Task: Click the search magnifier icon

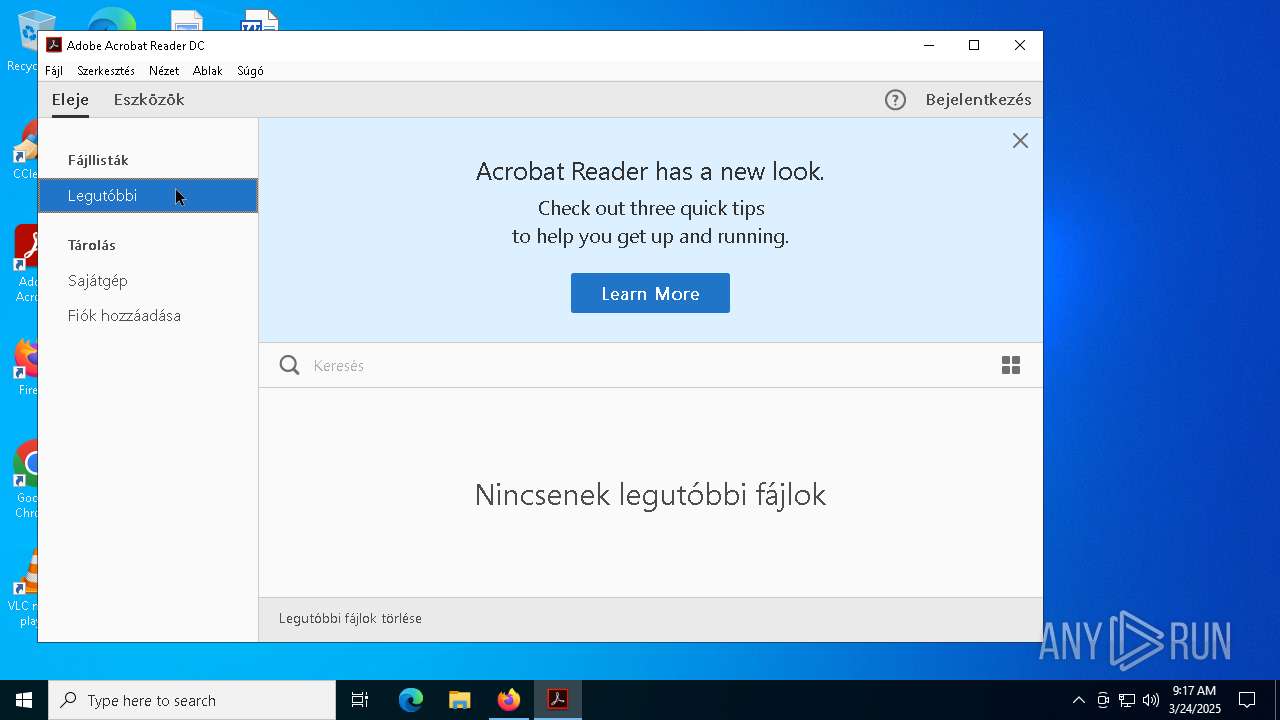Action: point(289,365)
